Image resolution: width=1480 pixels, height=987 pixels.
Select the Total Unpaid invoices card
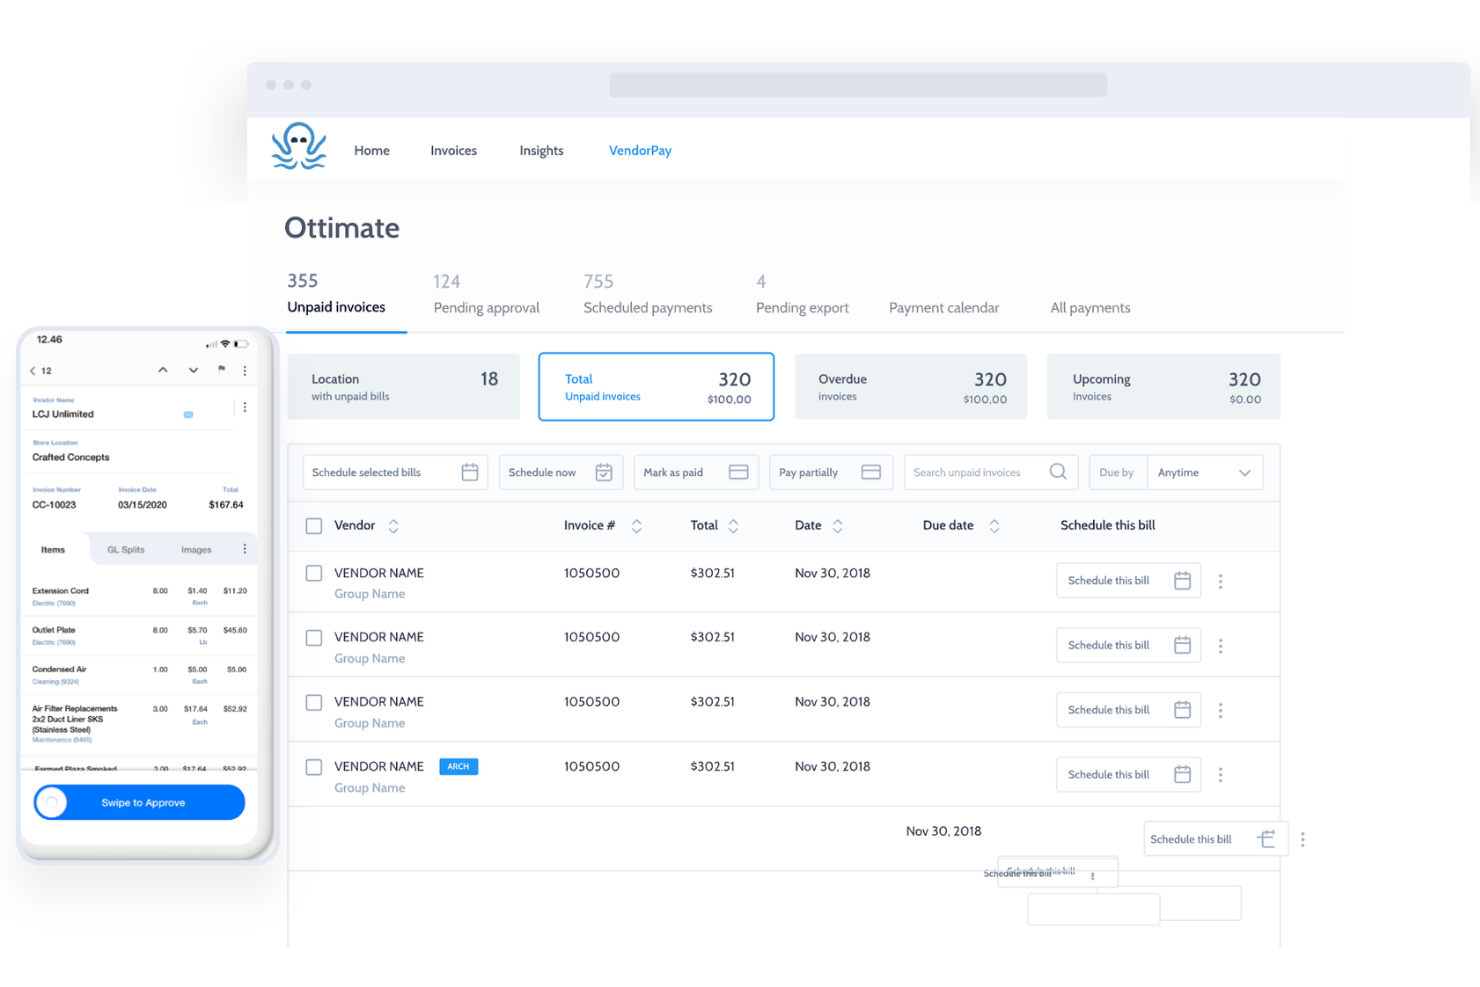pos(656,386)
